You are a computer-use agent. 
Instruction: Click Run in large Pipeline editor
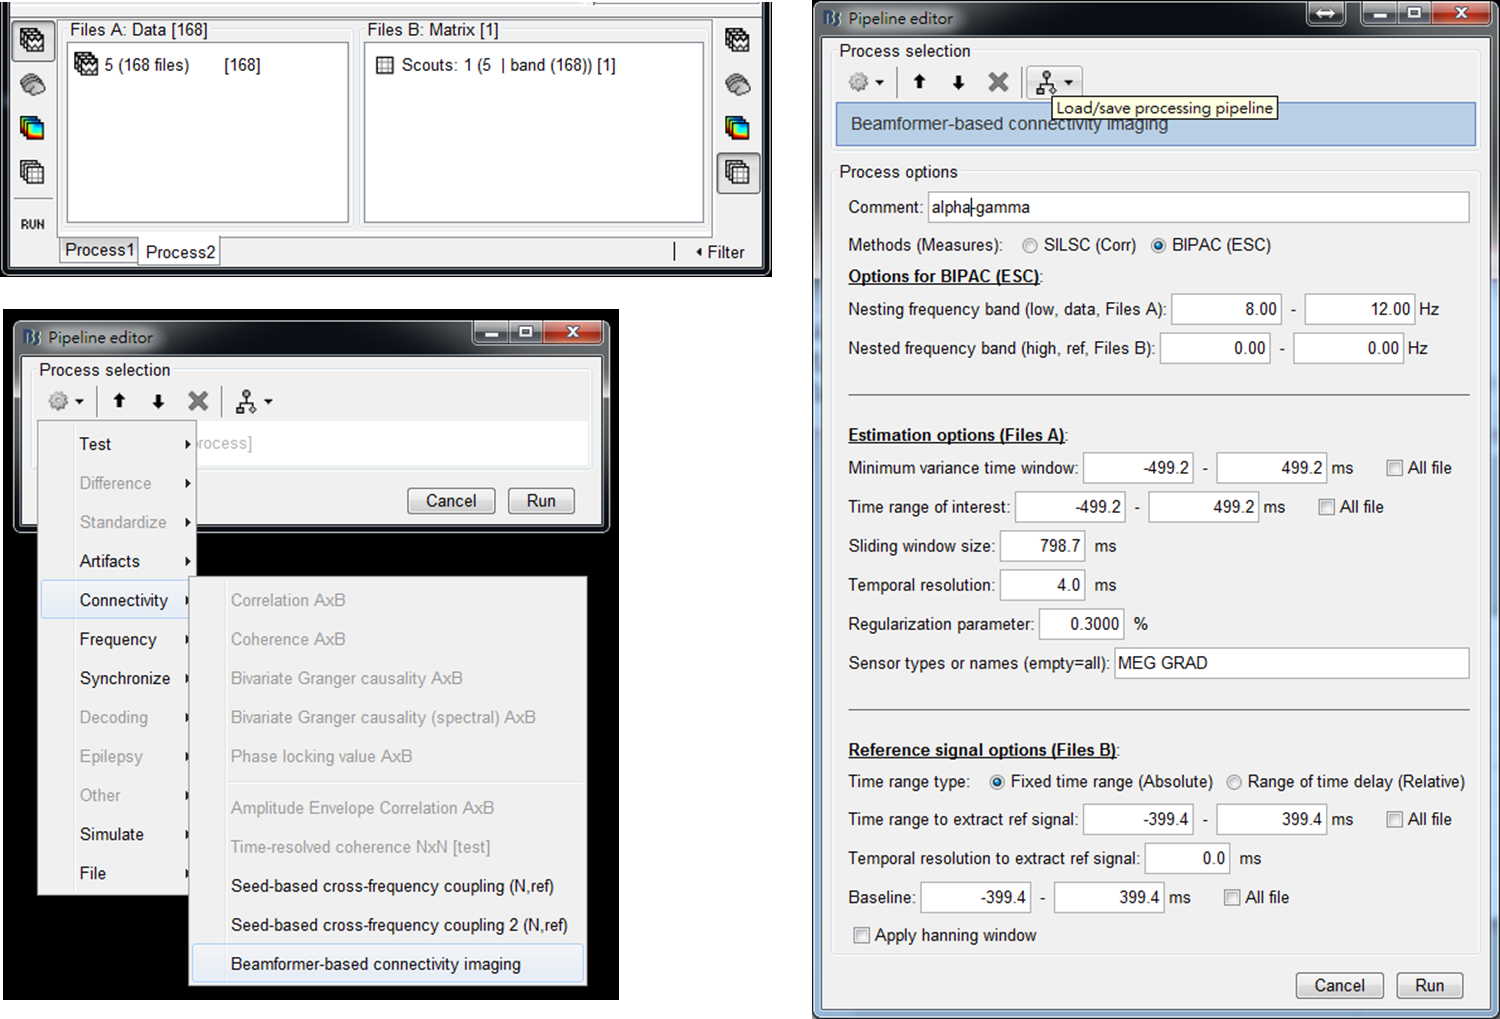point(1429,986)
